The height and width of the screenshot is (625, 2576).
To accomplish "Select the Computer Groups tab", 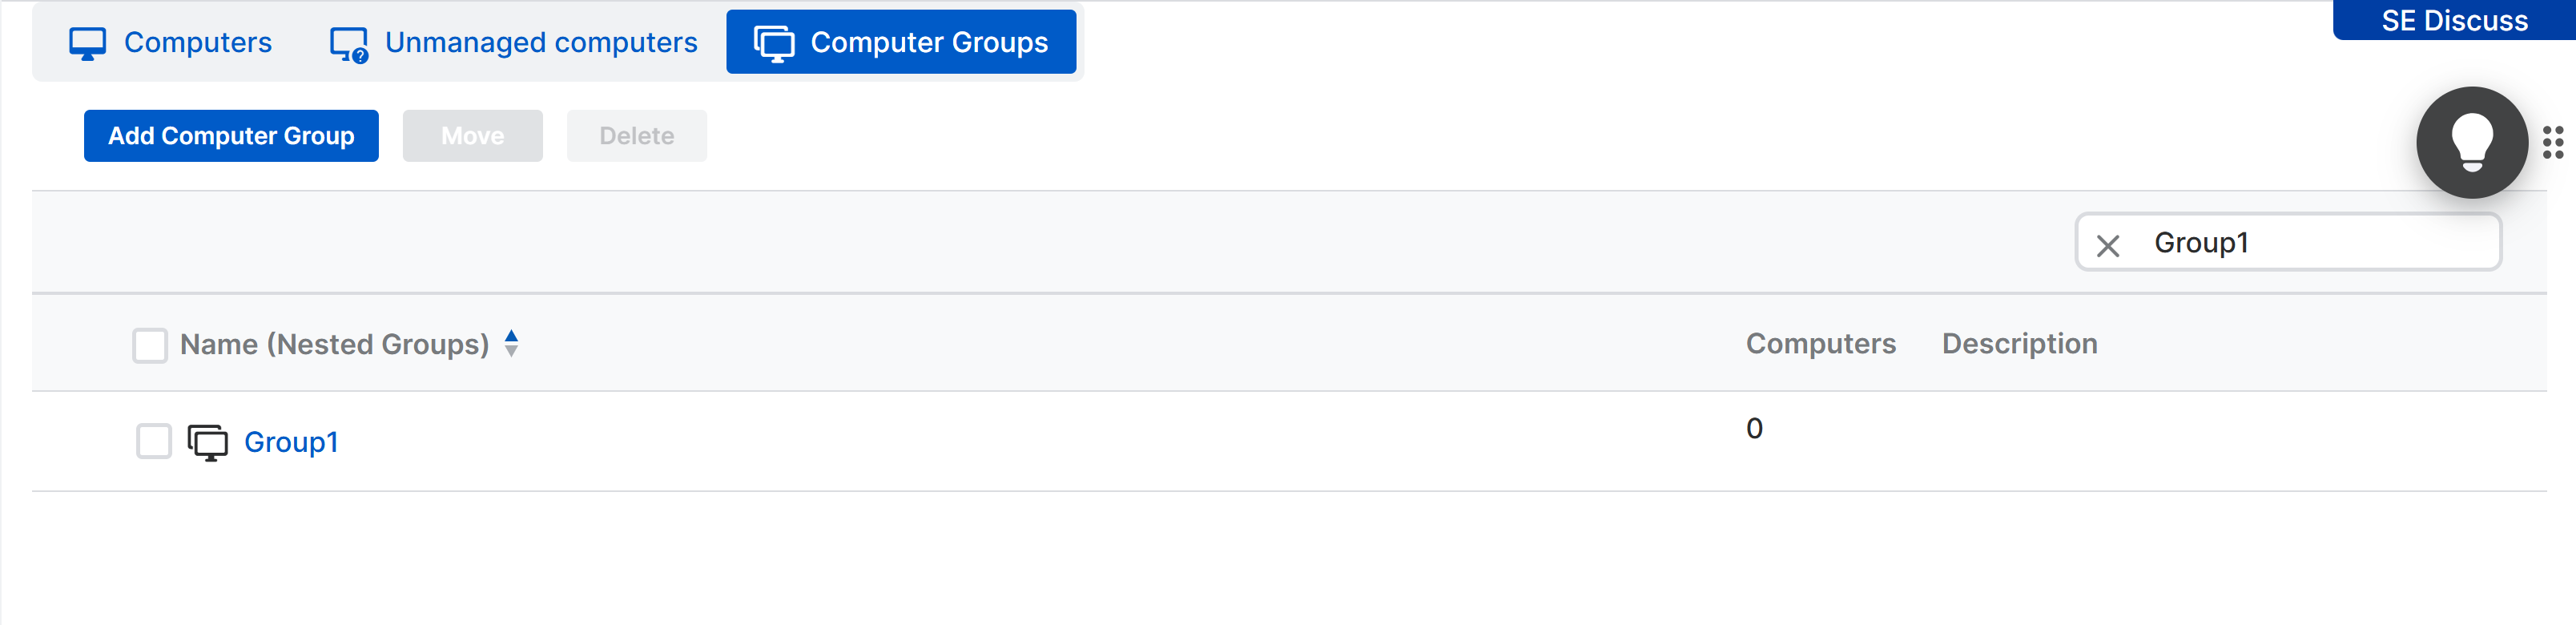I will point(901,42).
